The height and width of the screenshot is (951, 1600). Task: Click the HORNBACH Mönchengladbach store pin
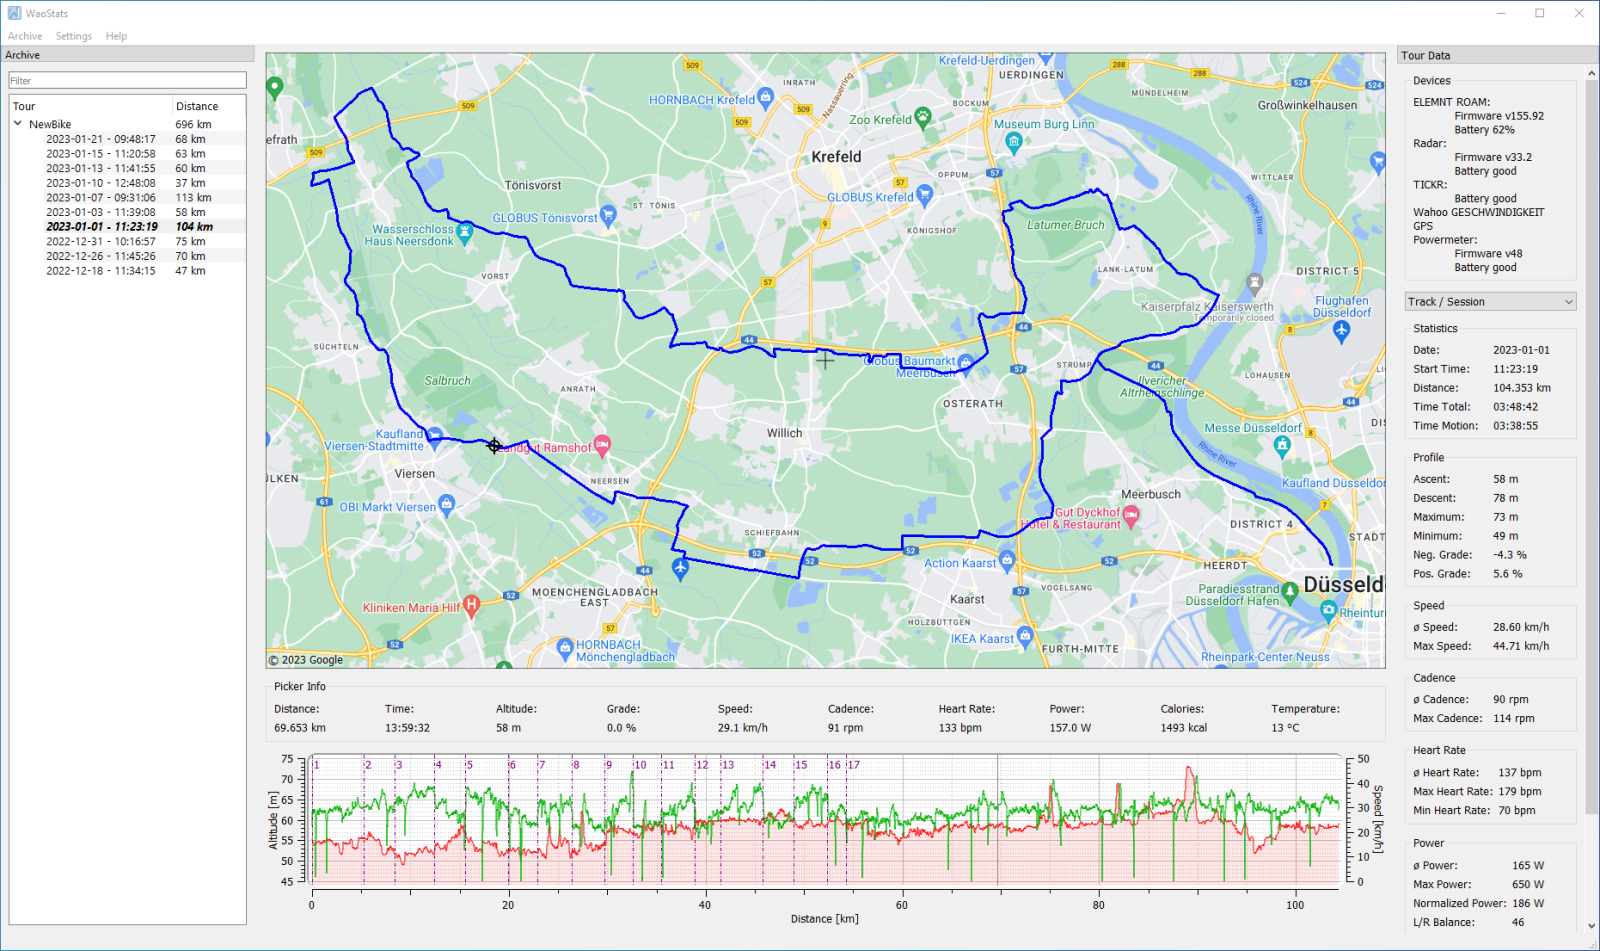coord(565,648)
